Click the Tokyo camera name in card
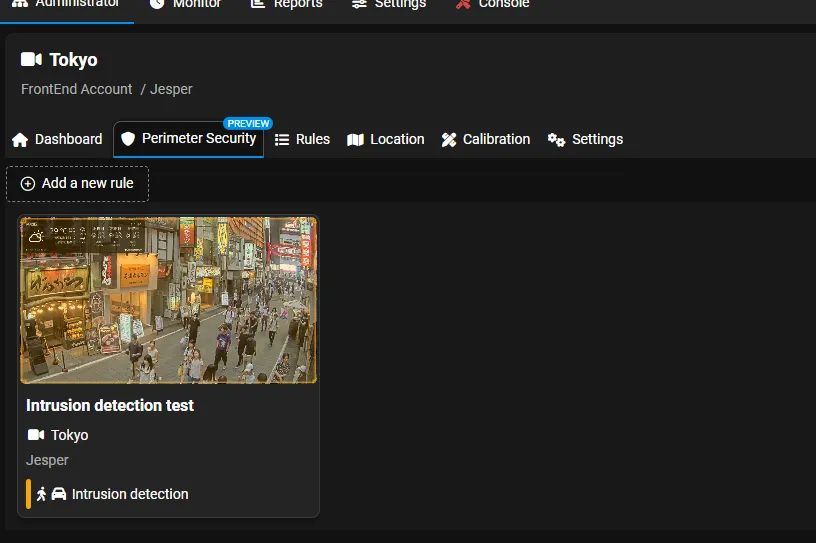The width and height of the screenshot is (816, 543). tap(69, 435)
